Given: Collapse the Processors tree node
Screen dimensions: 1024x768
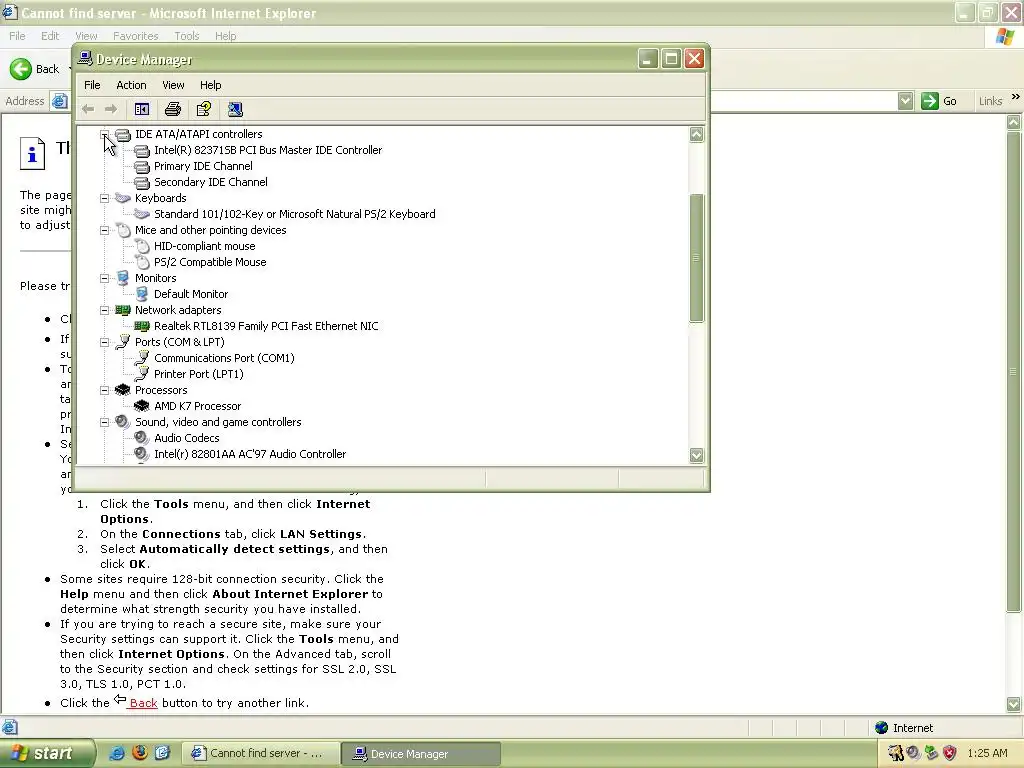Looking at the screenshot, I should click(x=104, y=390).
